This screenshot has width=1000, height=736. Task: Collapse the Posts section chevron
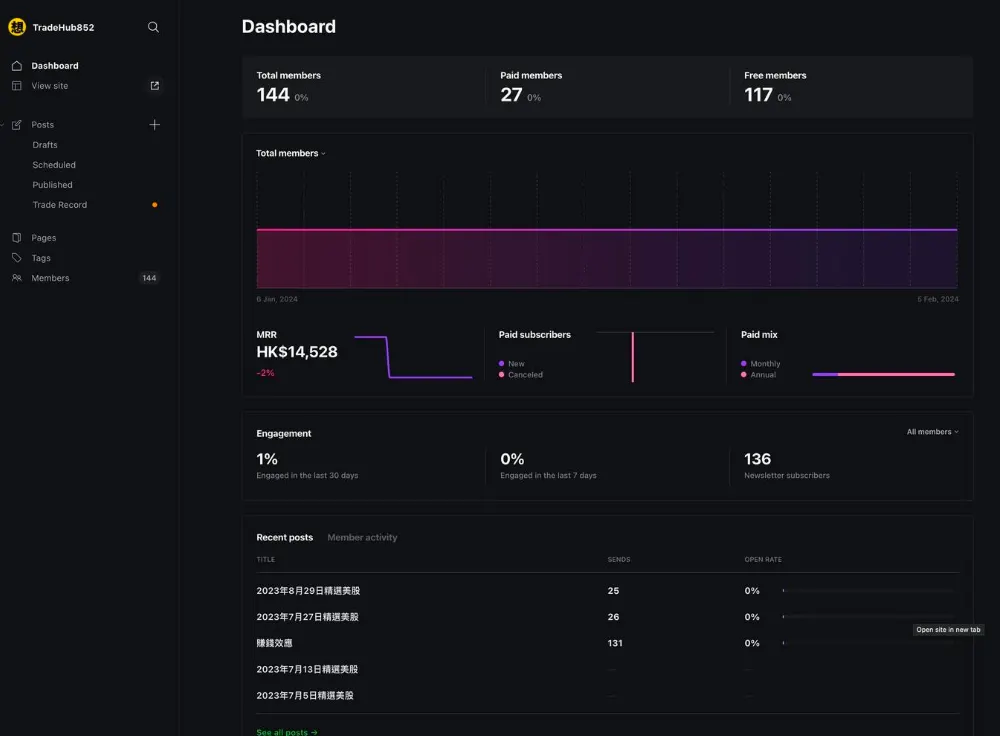[3, 125]
